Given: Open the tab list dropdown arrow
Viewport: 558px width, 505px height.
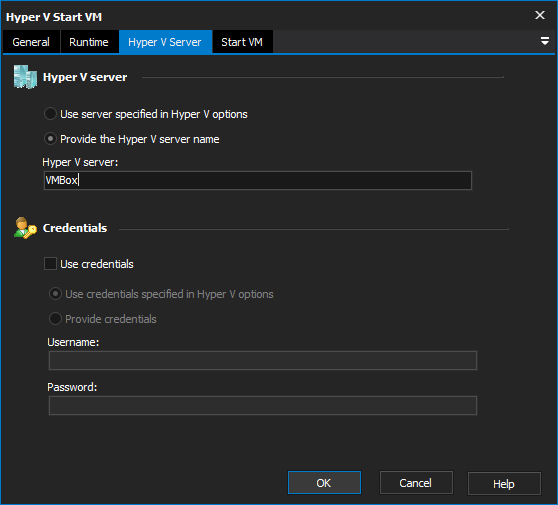Looking at the screenshot, I should (x=544, y=41).
